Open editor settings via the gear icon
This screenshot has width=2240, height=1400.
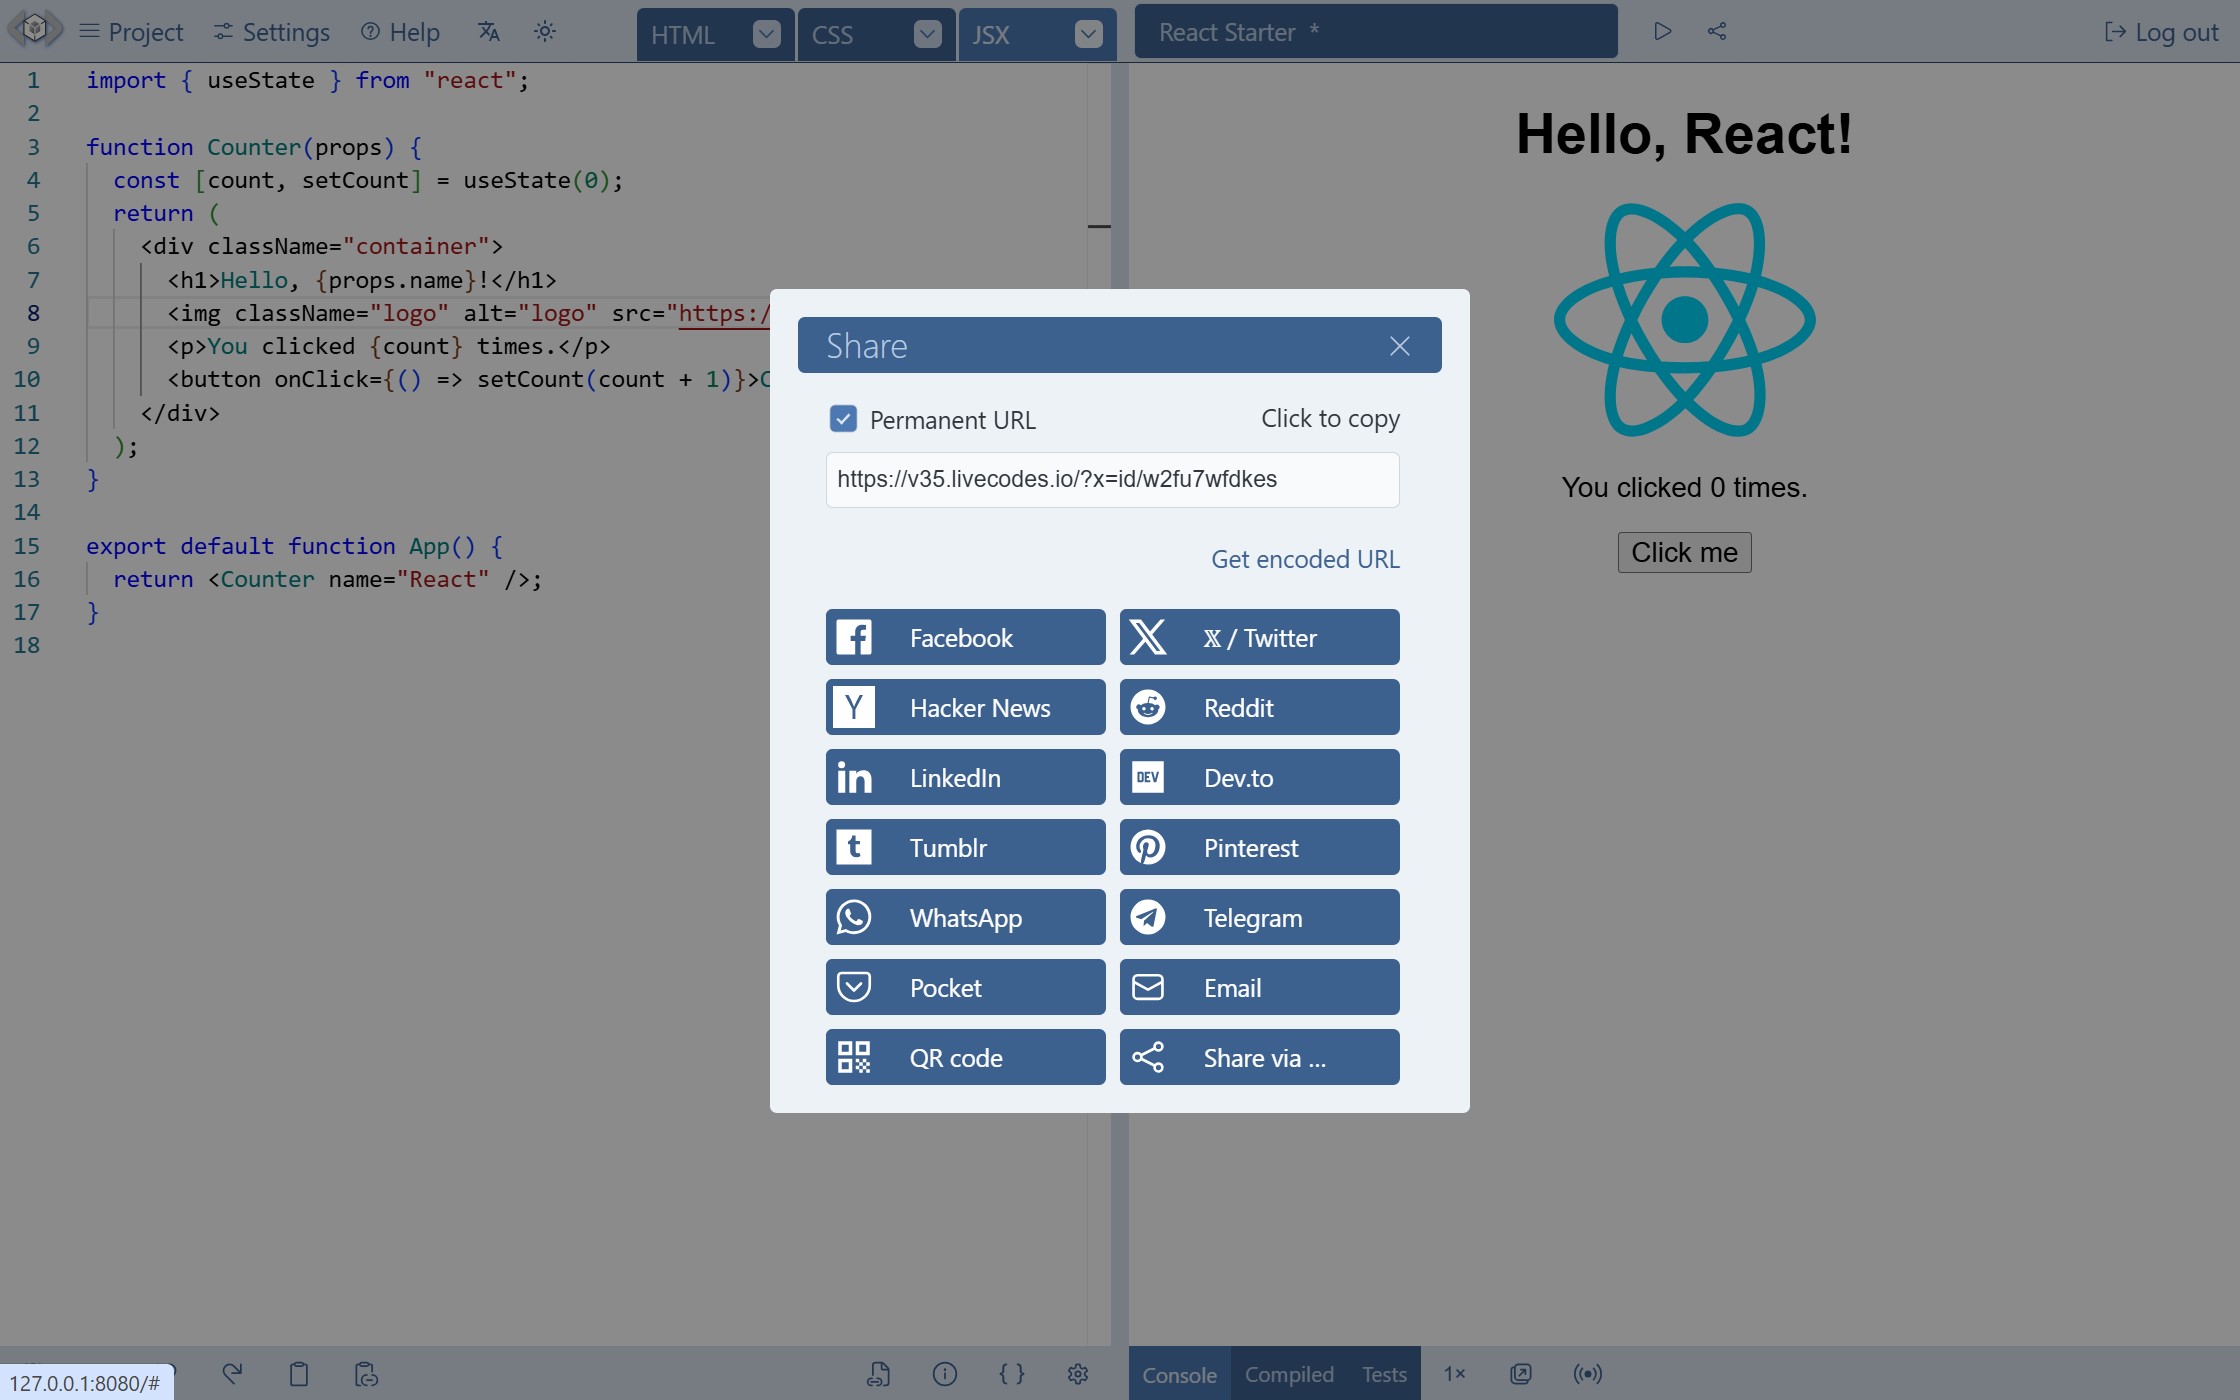click(1078, 1374)
